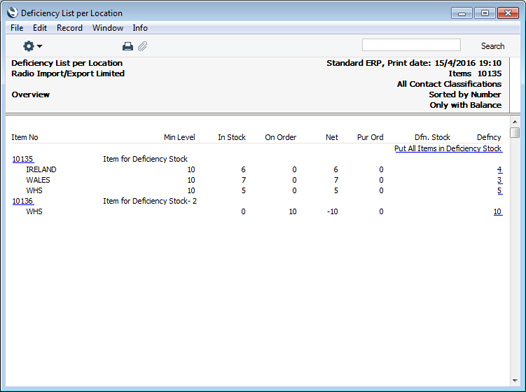The height and width of the screenshot is (392, 526).
Task: Click 'Only with Balance' header text
Action: [x=465, y=105]
